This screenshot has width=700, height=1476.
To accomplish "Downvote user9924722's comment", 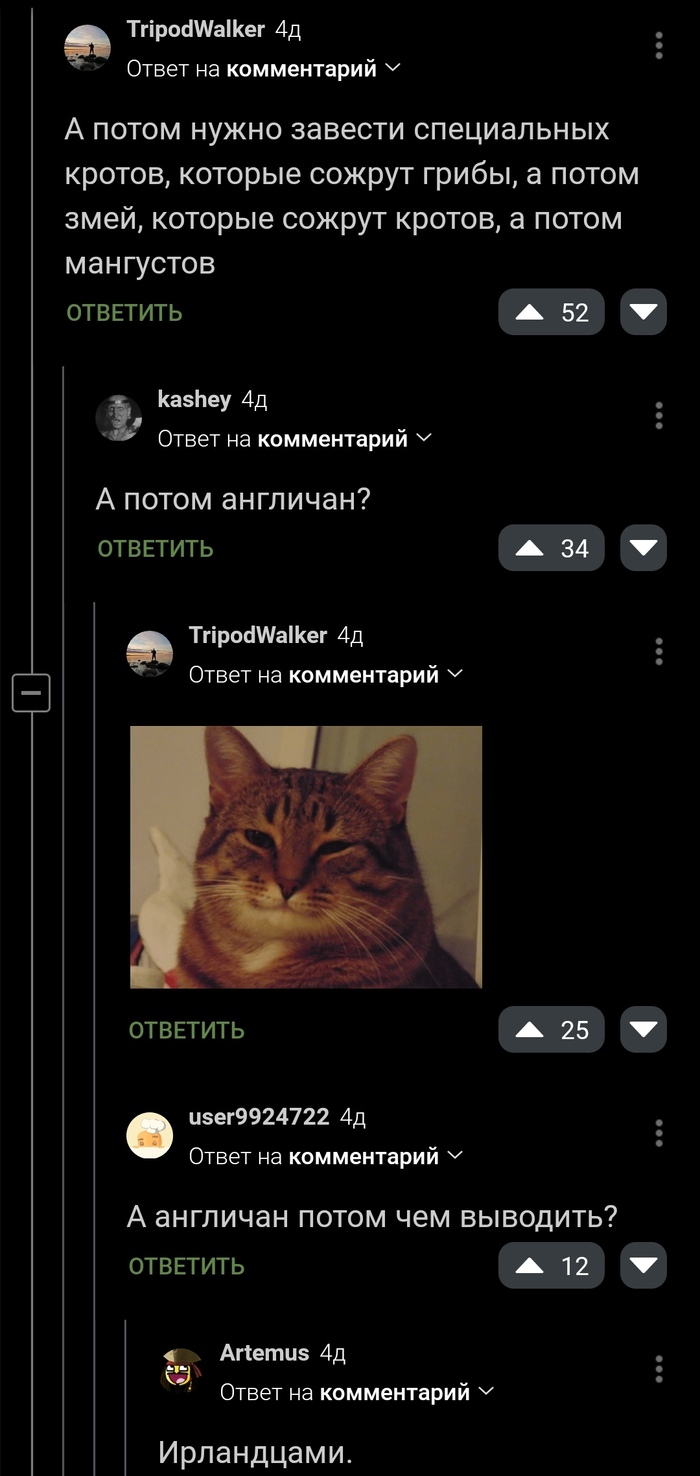I will (643, 1266).
